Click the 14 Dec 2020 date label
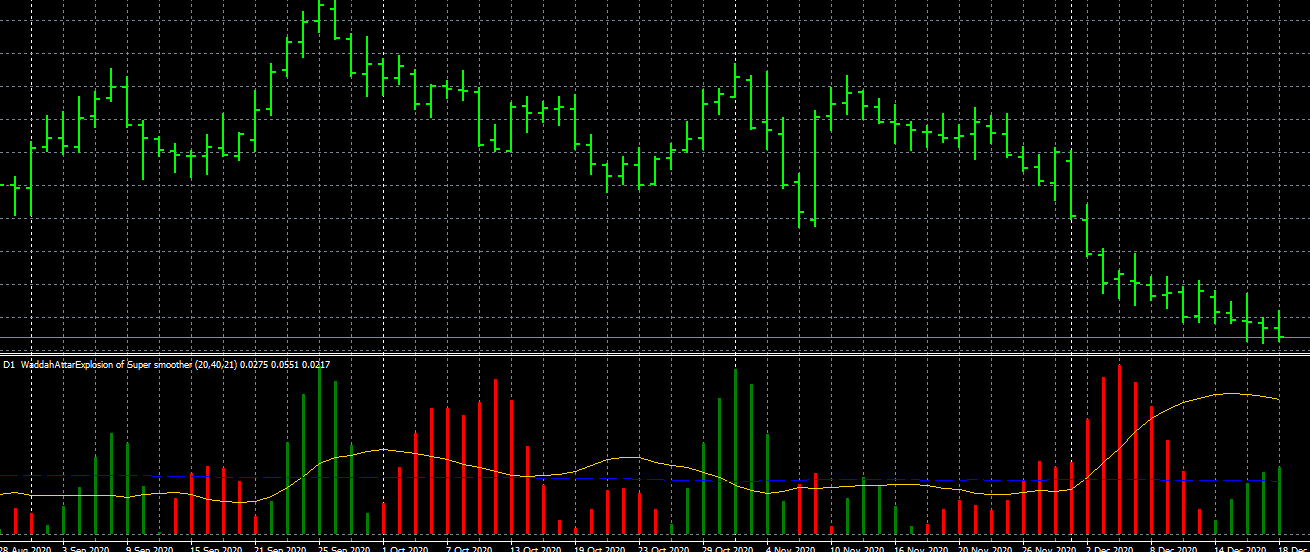Screen dimensions: 1310x552 (x=1240, y=548)
